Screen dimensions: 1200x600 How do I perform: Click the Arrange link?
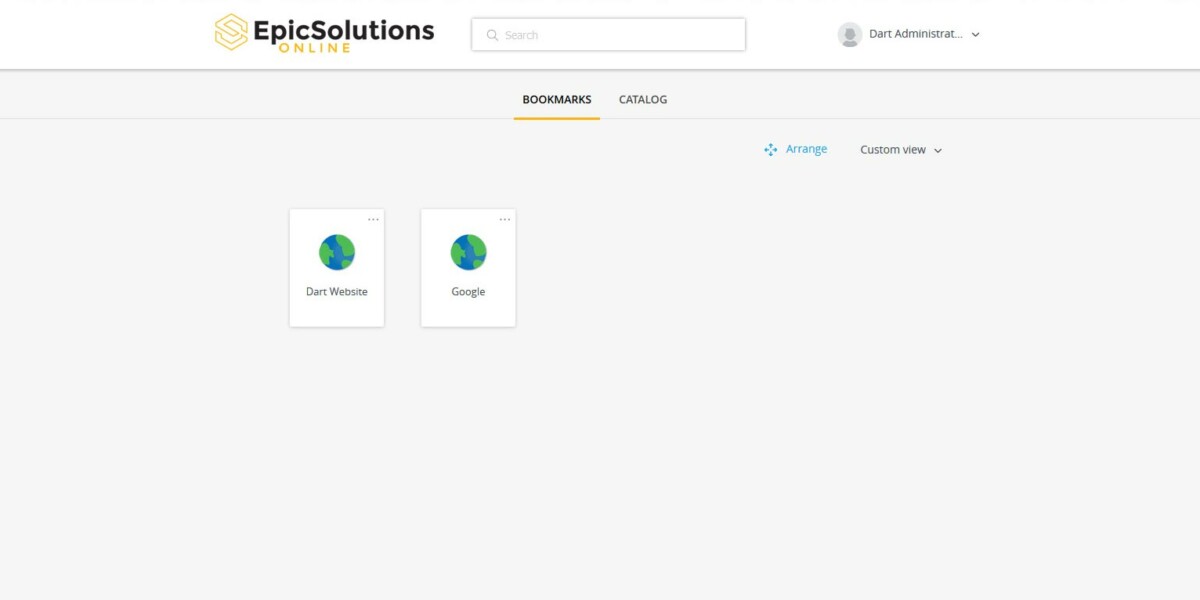coord(805,148)
